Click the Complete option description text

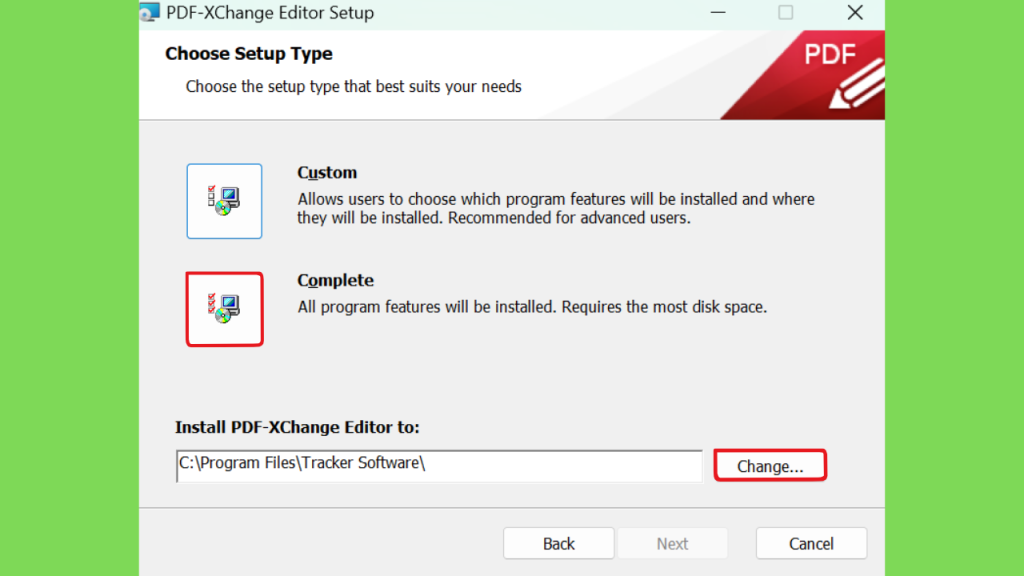(532, 307)
